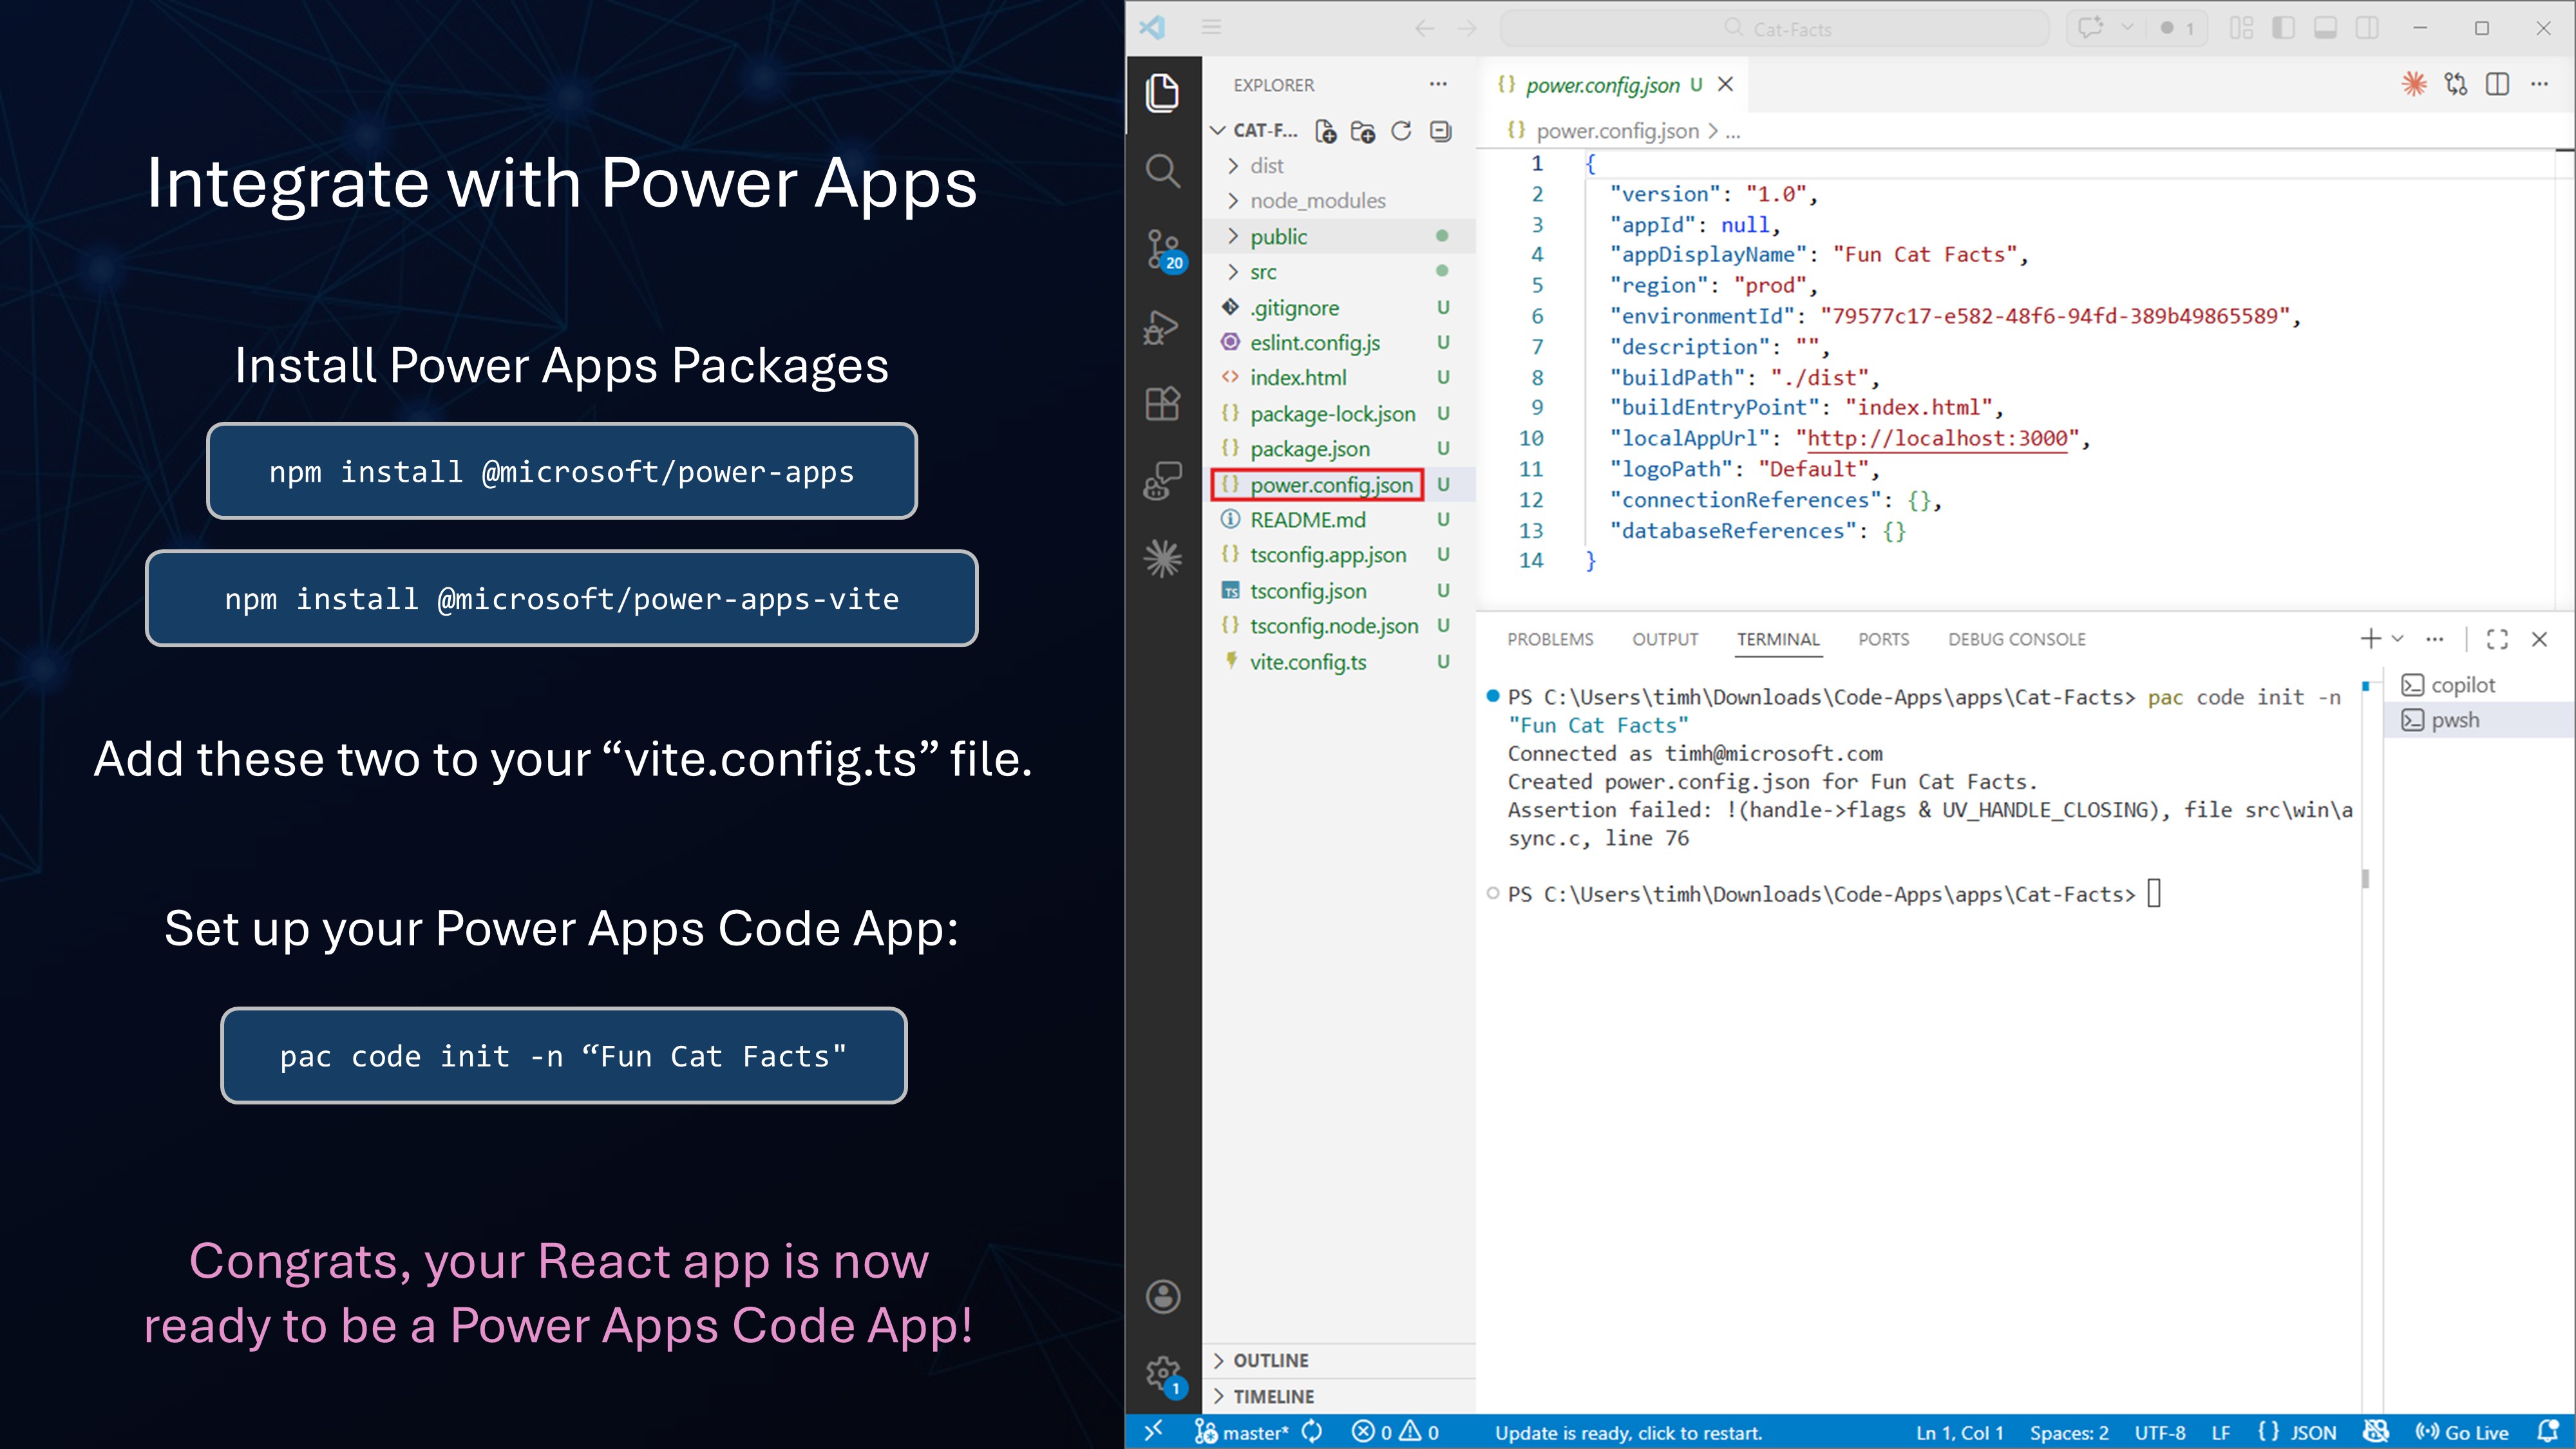The image size is (2576, 1449).
Task: Click the Cat-Facts command center search box
Action: pyautogui.click(x=1775, y=29)
